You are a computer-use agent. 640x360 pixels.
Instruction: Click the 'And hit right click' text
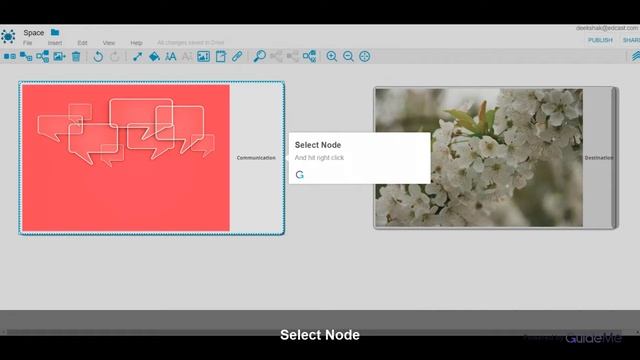coord(319,158)
